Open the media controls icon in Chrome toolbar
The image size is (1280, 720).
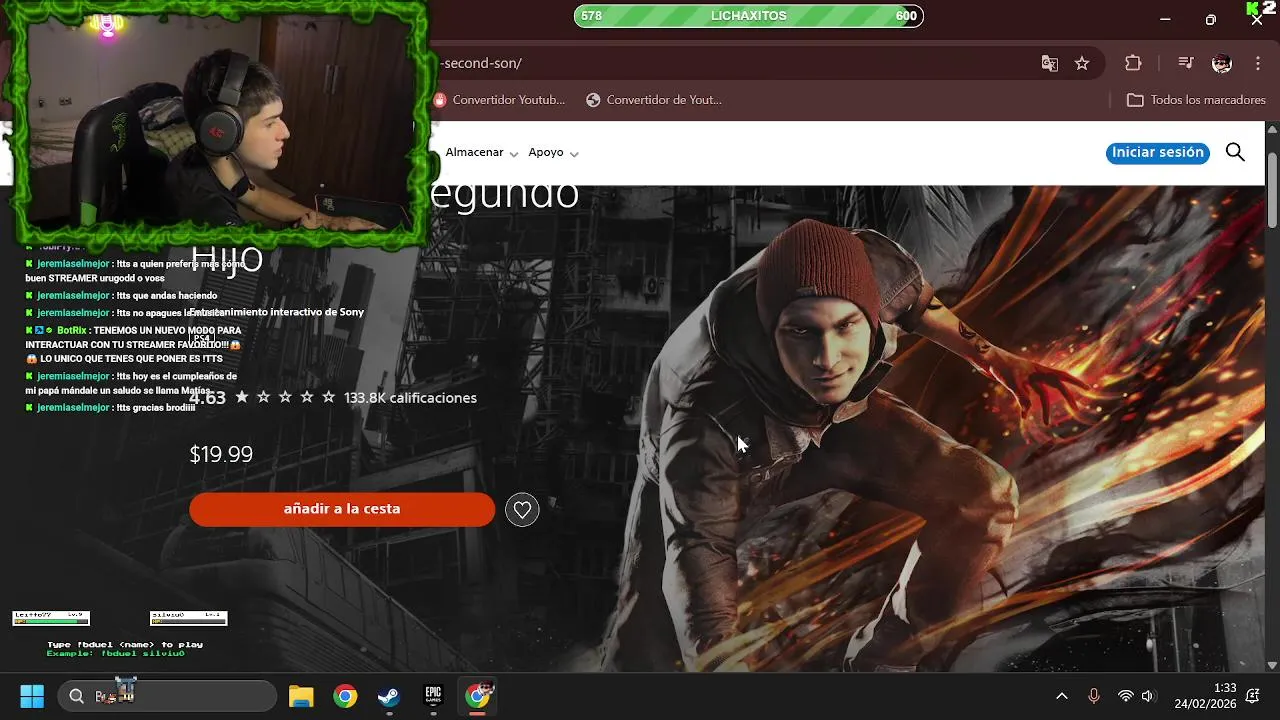pos(1186,63)
